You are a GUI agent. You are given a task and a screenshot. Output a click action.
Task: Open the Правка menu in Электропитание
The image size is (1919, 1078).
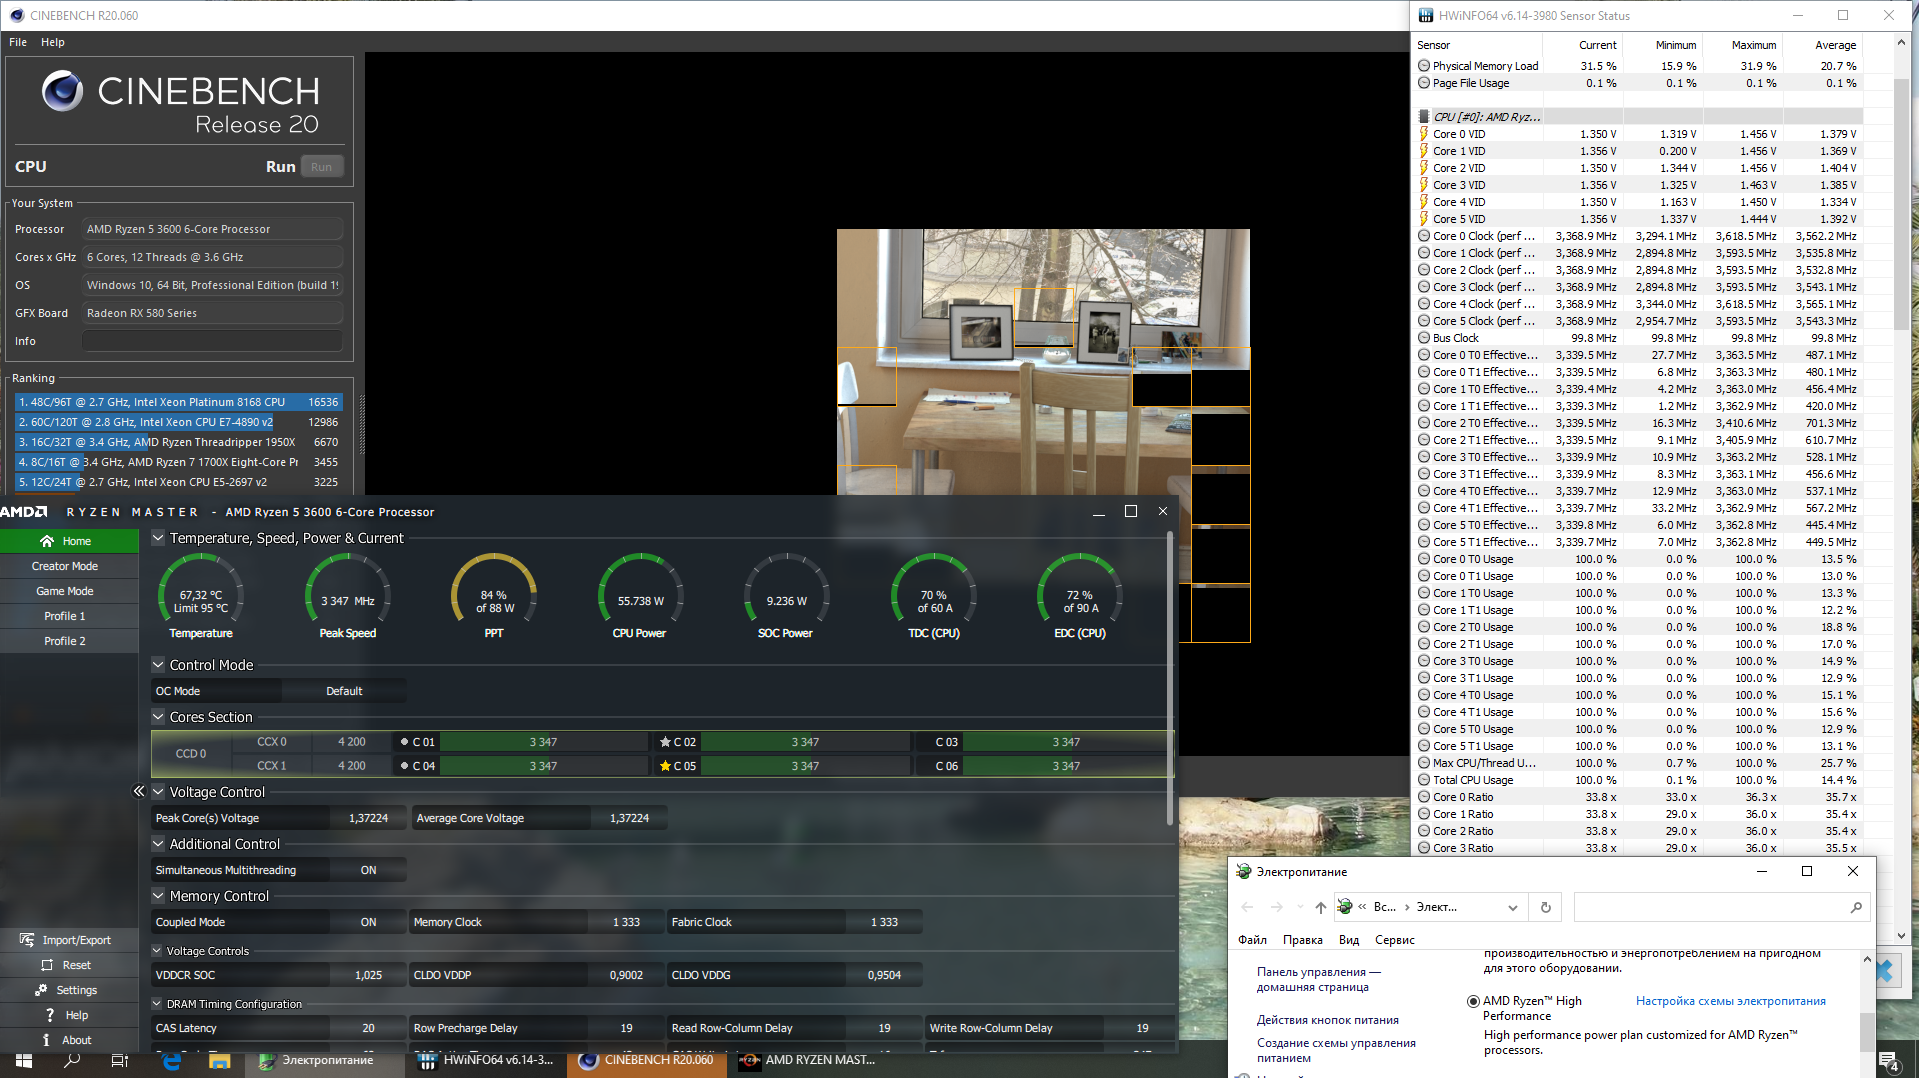pos(1303,940)
